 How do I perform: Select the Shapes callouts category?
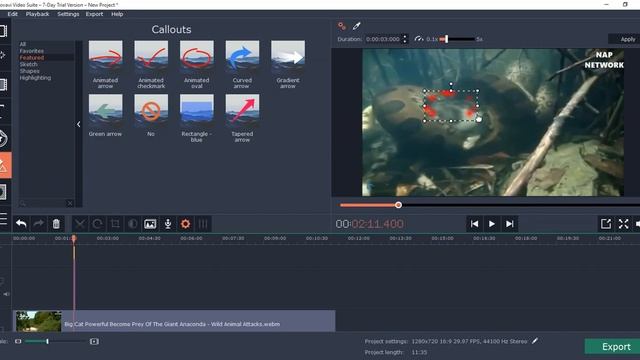29,71
